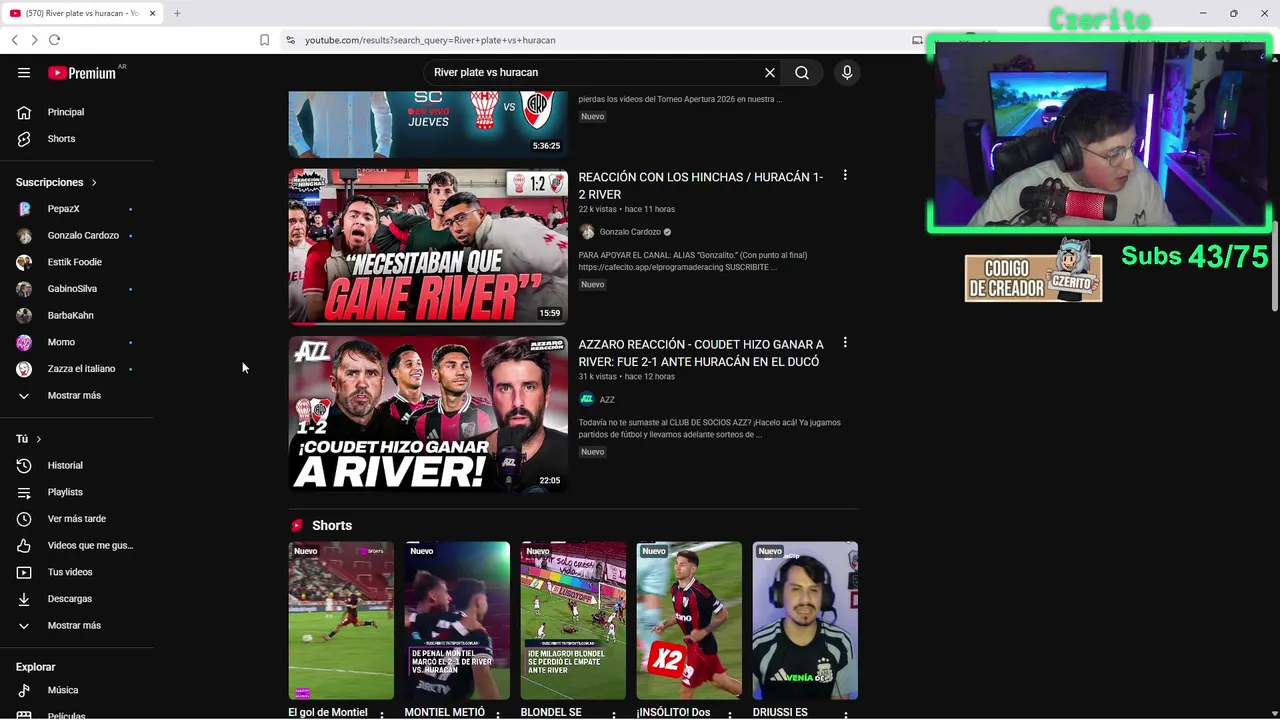Bookmark this page via the bookmark icon
This screenshot has height=720, width=1280.
264,40
